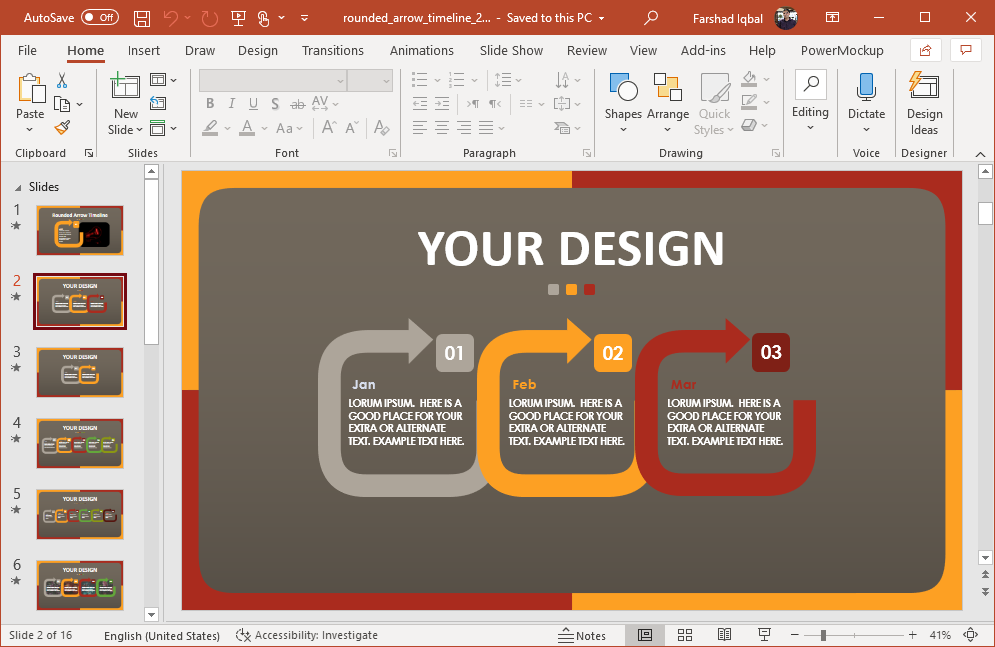Click the Save icon in title bar
Image resolution: width=995 pixels, height=647 pixels.
coord(142,18)
